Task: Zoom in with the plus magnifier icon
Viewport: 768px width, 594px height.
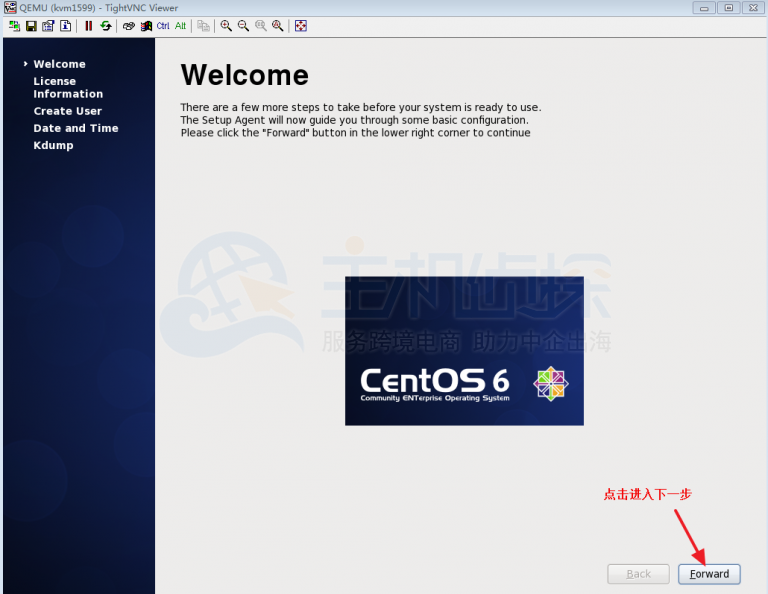Action: tap(226, 26)
